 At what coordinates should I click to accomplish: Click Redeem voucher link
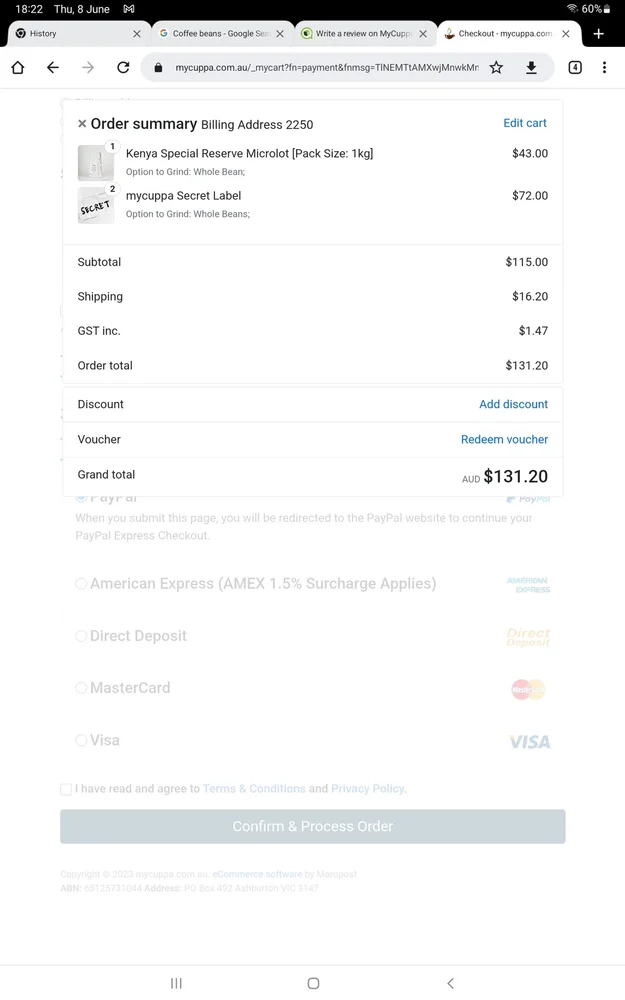[504, 439]
